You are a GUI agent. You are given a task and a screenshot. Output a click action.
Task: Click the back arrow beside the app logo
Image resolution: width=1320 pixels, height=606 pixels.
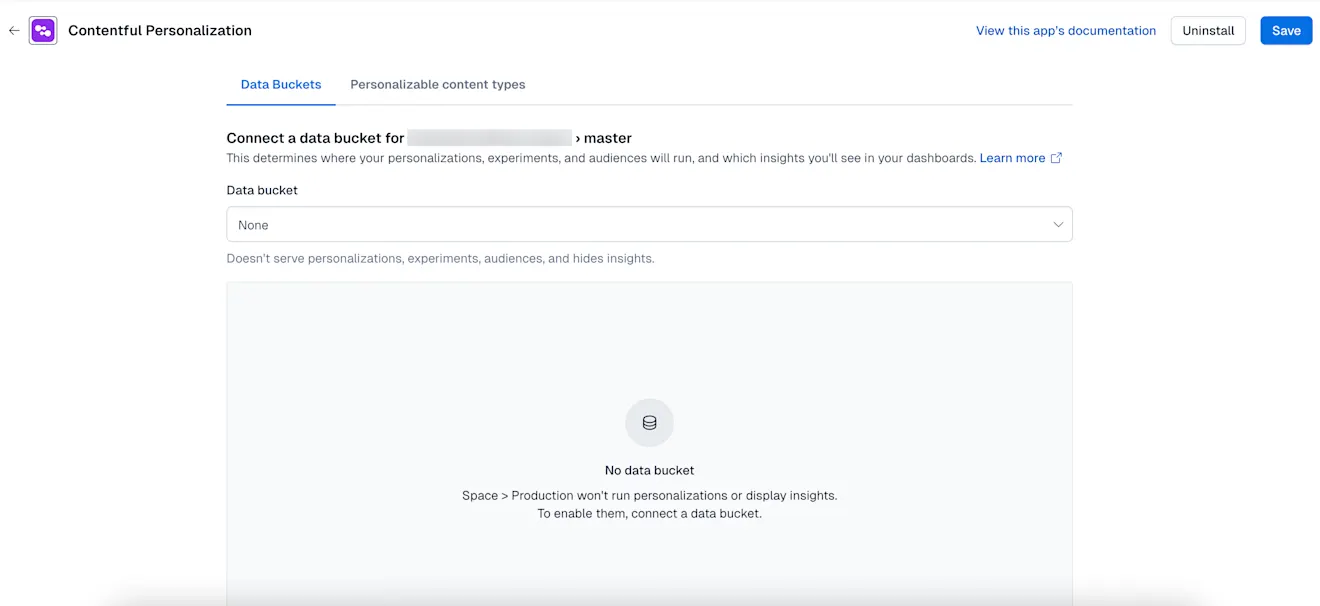point(14,30)
